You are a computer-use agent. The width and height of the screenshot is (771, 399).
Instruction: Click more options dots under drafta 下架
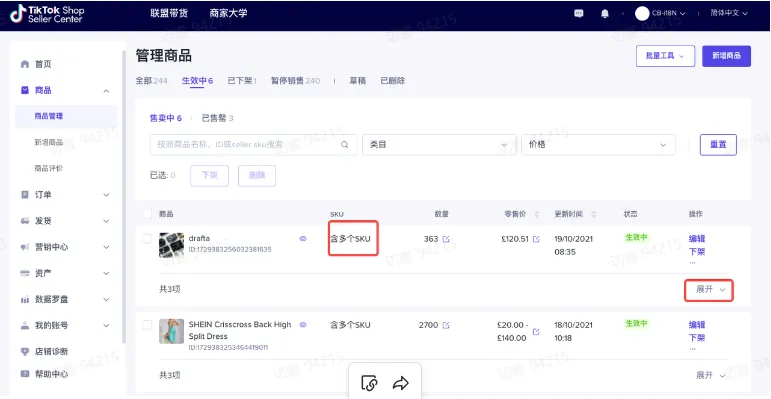[x=693, y=263]
